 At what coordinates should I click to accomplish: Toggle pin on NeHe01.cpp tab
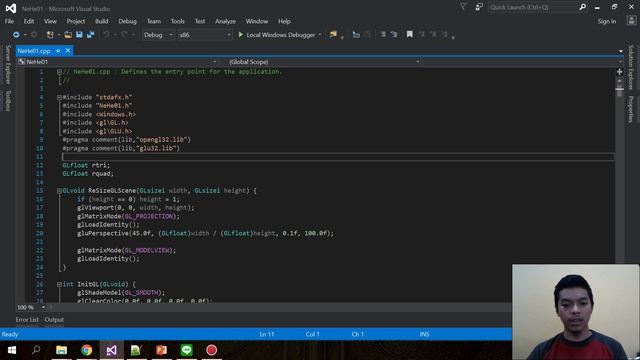[58, 51]
